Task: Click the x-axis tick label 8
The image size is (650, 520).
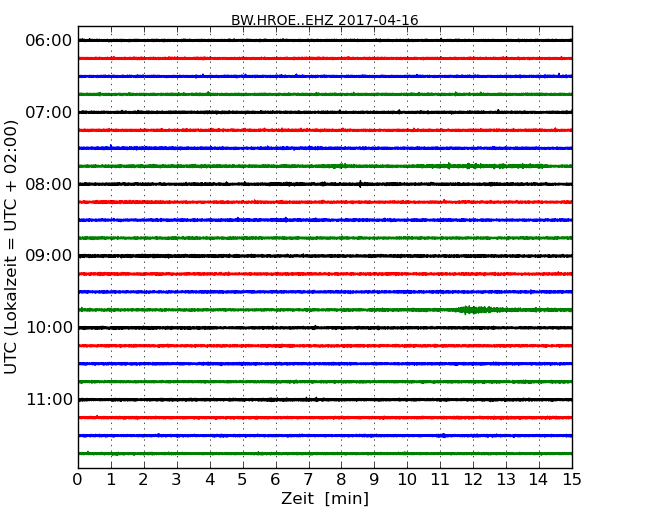Action: (x=342, y=480)
